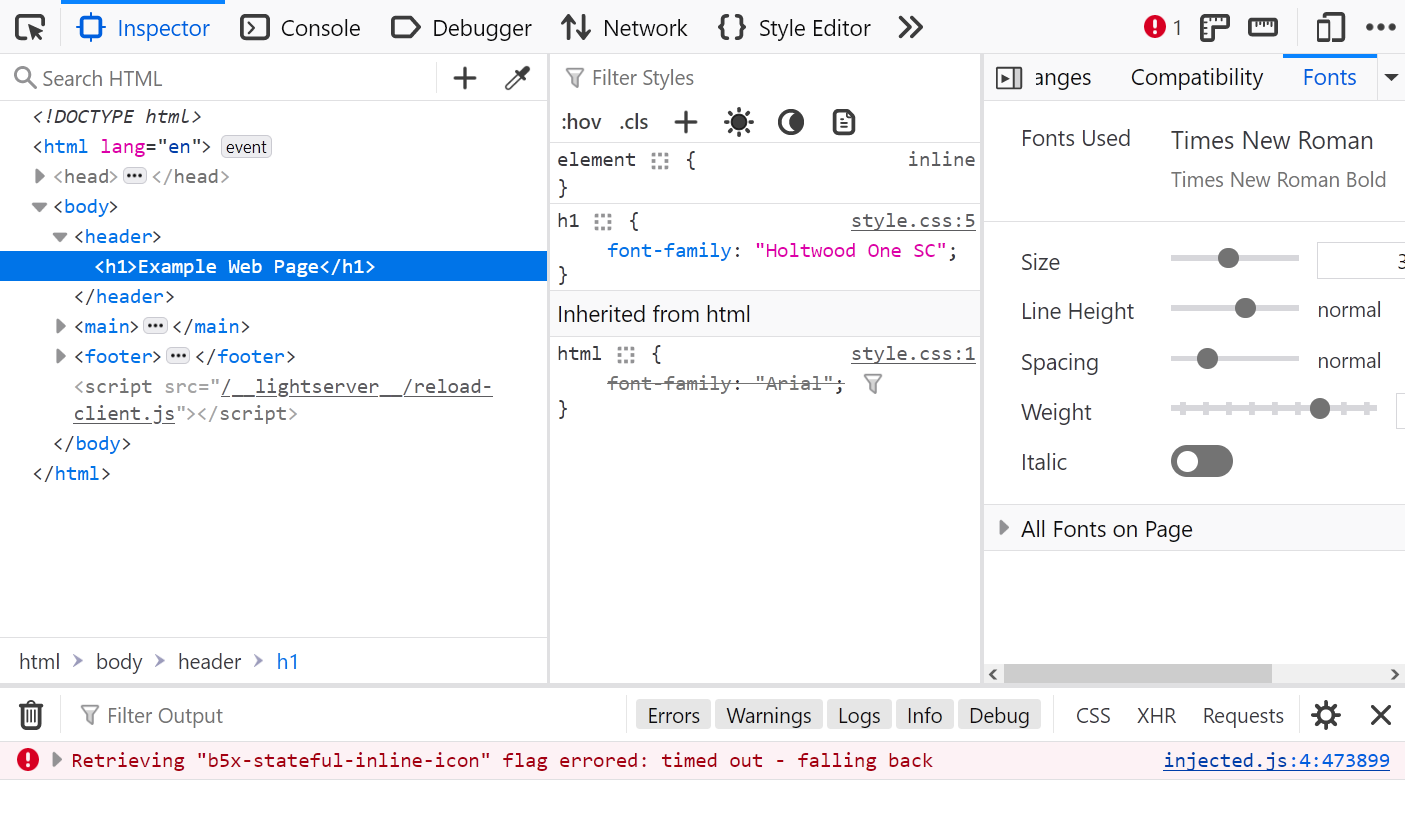Screen dimensions: 1405x828
Task: Toggle print media simulation icon
Action: pyautogui.click(x=844, y=122)
